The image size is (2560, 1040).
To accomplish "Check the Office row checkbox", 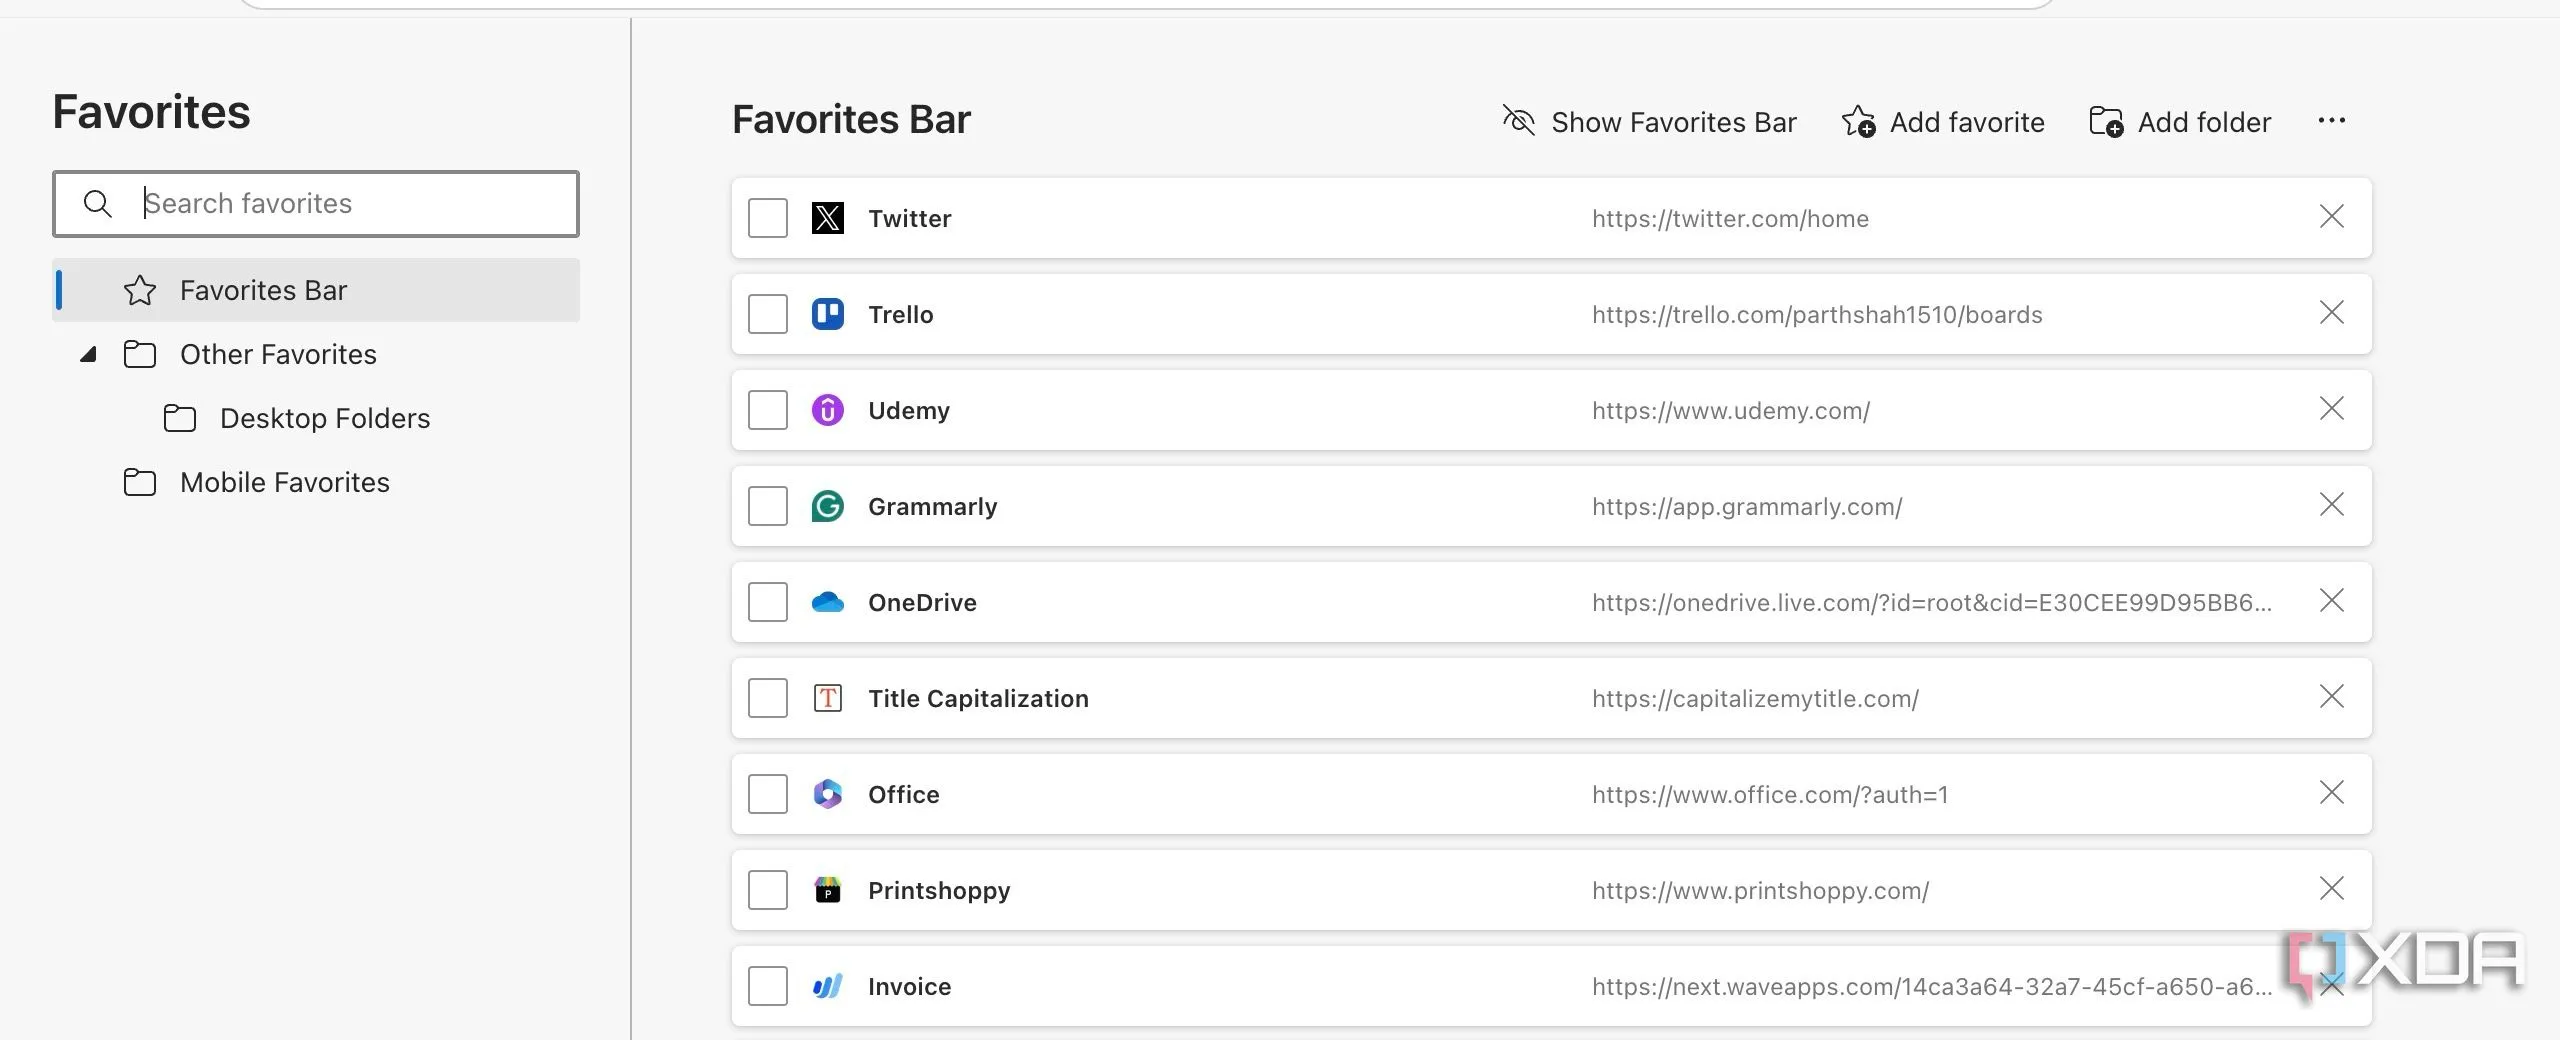I will tap(768, 794).
